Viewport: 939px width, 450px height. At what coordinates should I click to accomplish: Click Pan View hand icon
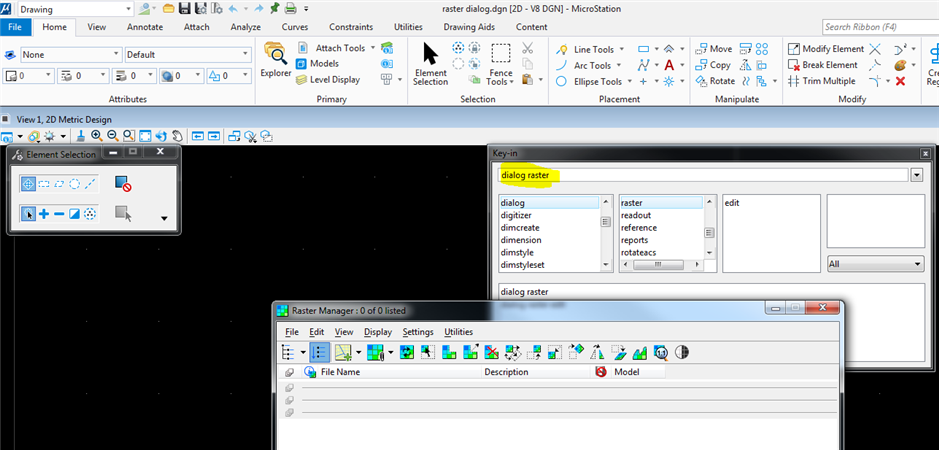tap(177, 137)
